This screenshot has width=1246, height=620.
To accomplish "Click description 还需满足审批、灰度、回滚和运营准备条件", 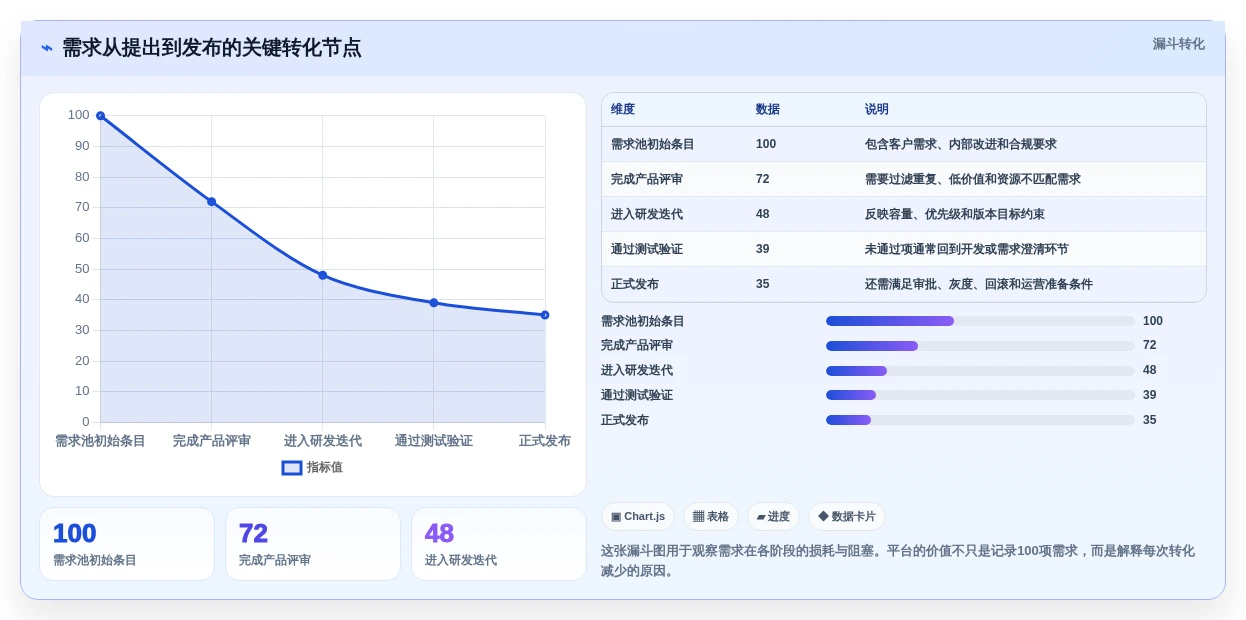I will [979, 284].
